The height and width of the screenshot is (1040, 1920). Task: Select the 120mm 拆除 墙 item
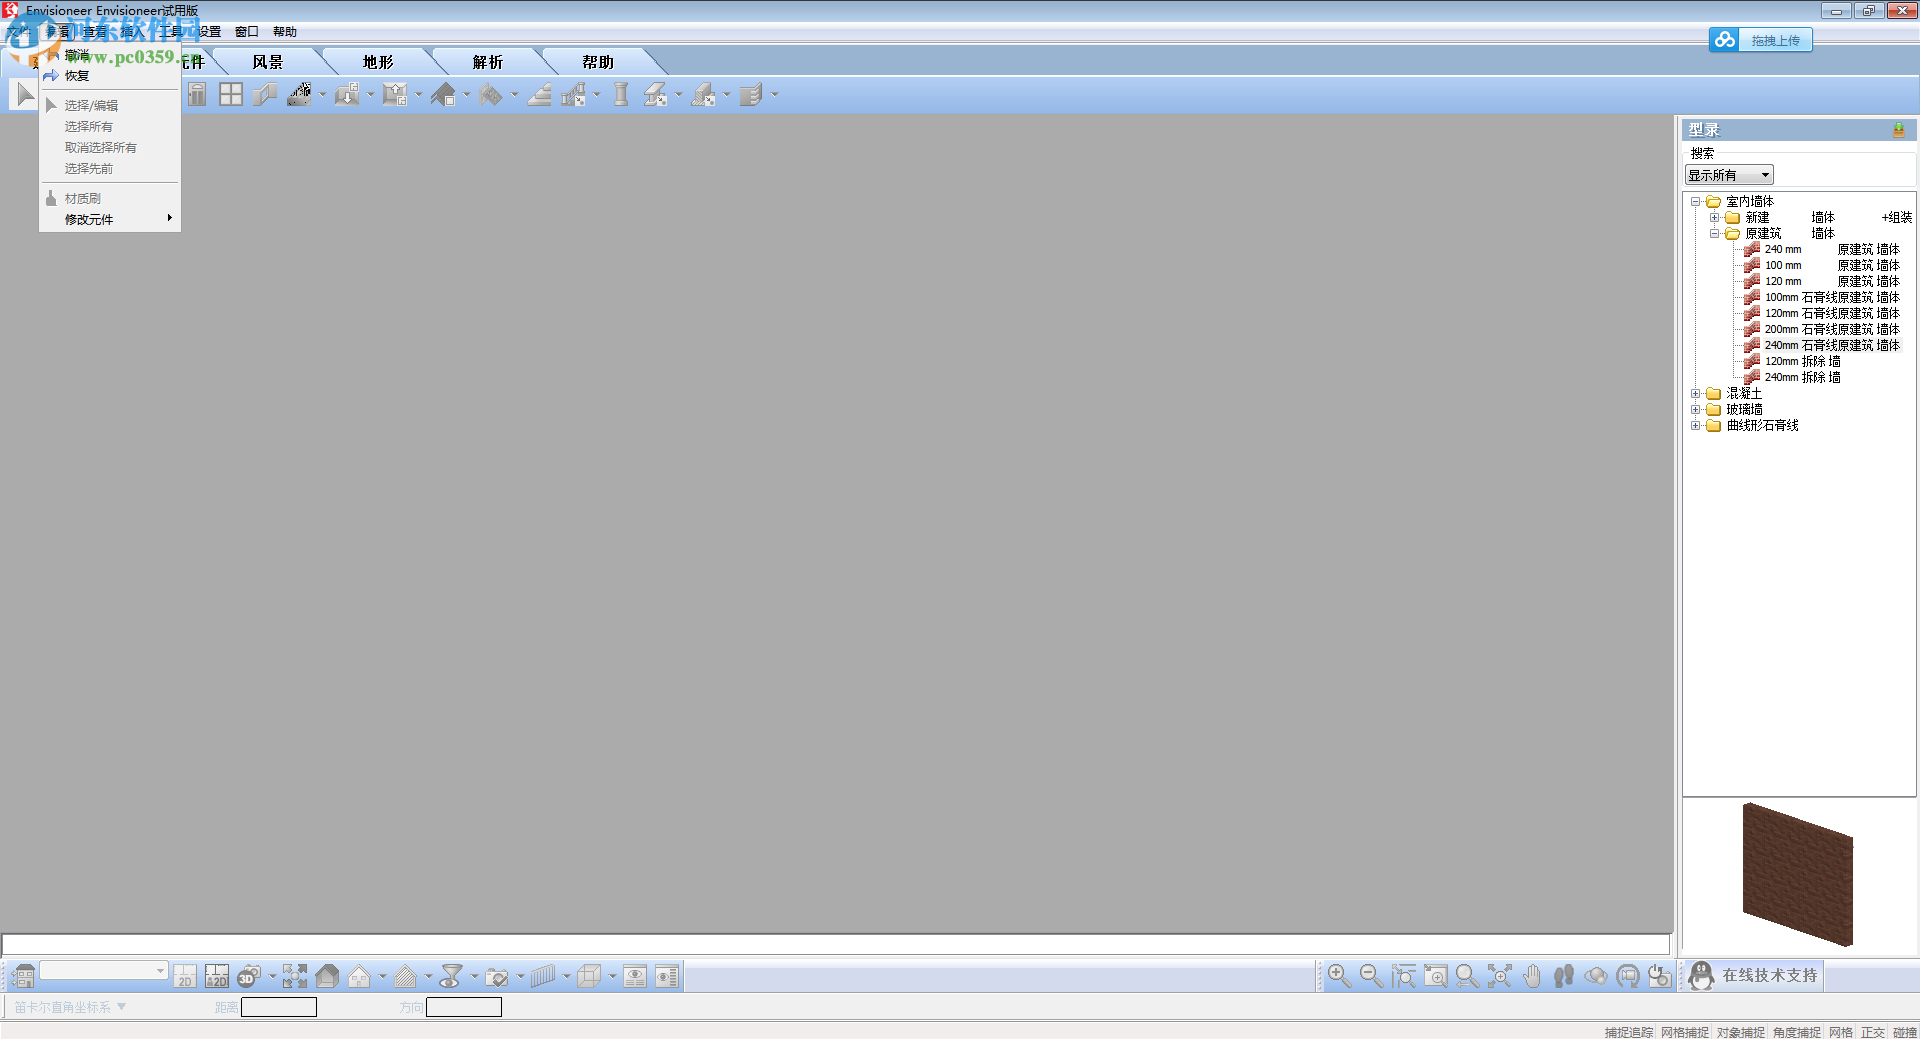[1793, 362]
